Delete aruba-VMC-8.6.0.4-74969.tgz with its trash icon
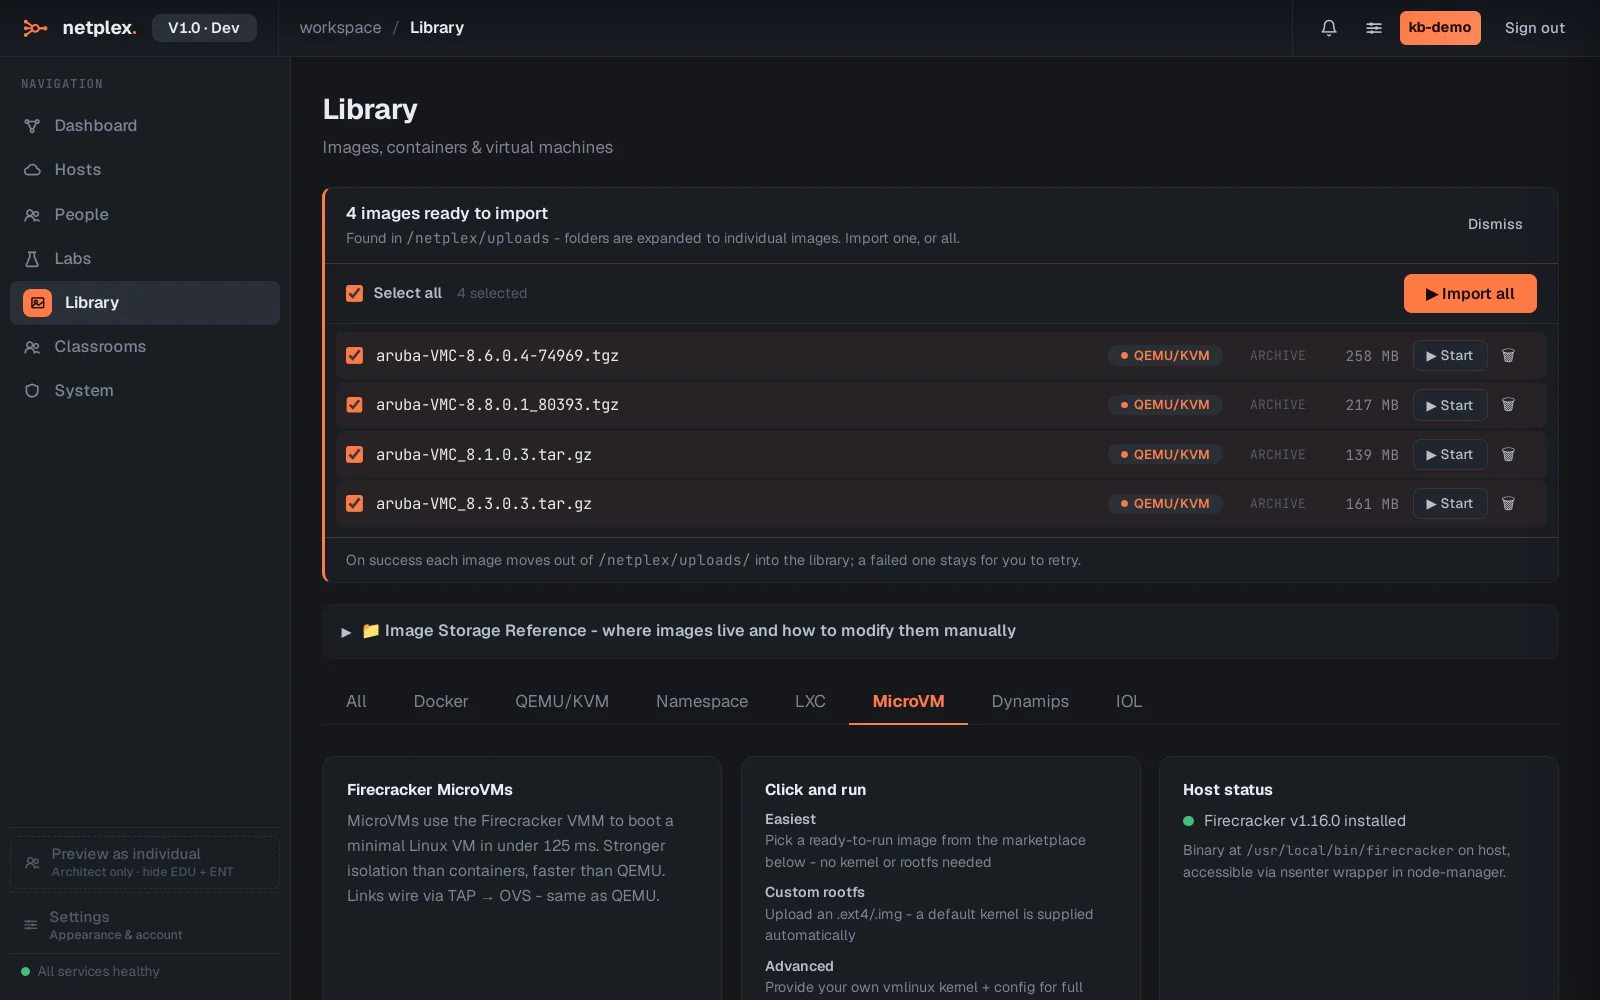1600x1000 pixels. point(1508,356)
